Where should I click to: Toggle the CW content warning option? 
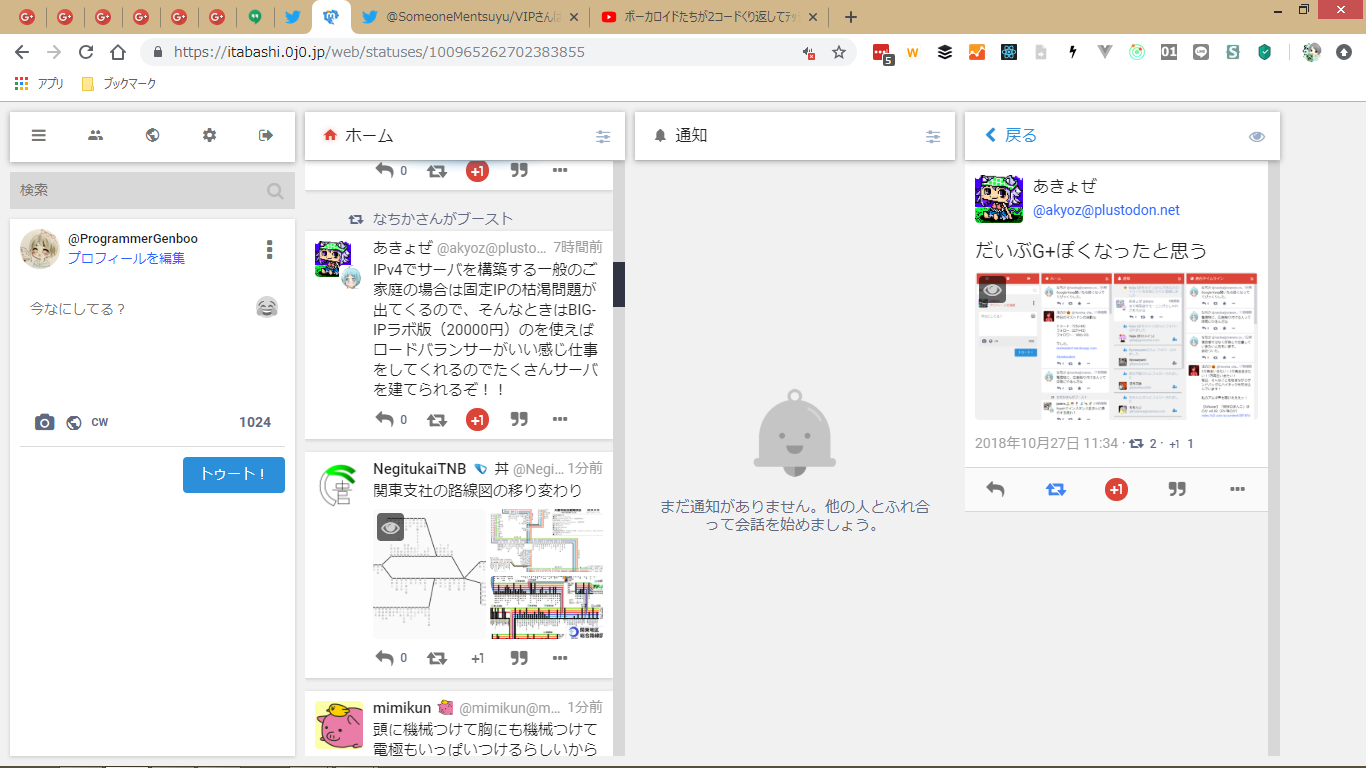[x=100, y=423]
